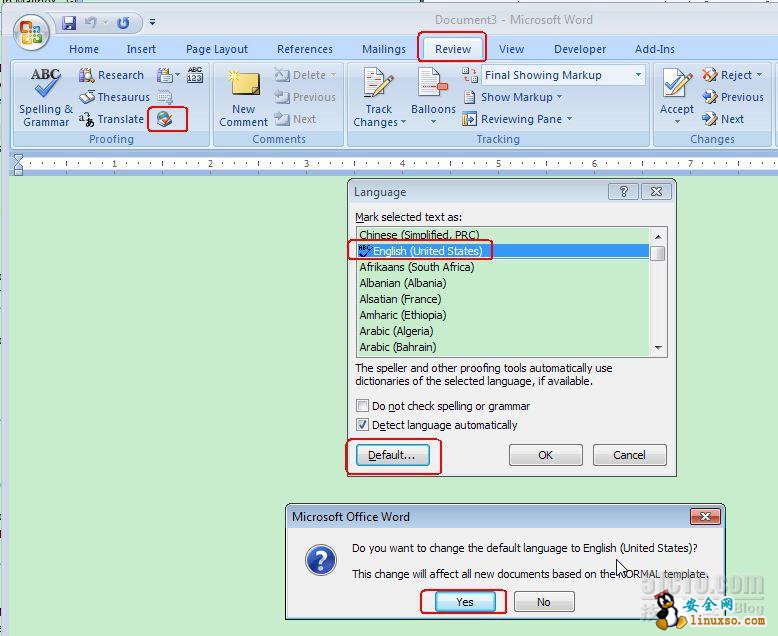Click the Save icon in quick access toolbar
Viewport: 778px width, 636px height.
click(x=69, y=22)
